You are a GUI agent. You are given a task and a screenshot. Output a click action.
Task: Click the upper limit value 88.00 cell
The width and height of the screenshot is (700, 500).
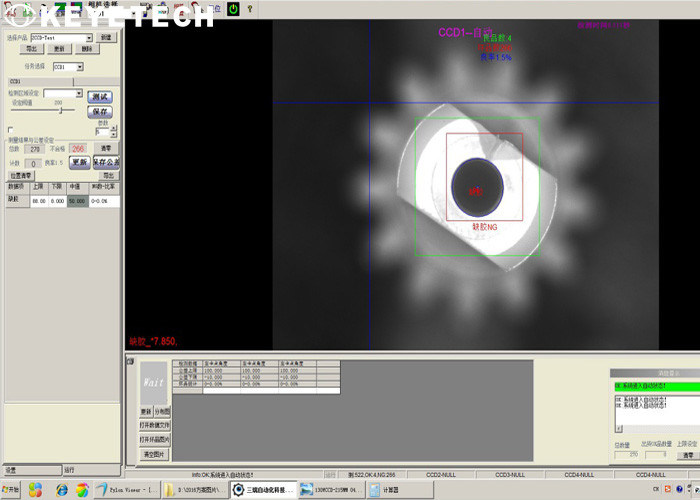click(40, 200)
